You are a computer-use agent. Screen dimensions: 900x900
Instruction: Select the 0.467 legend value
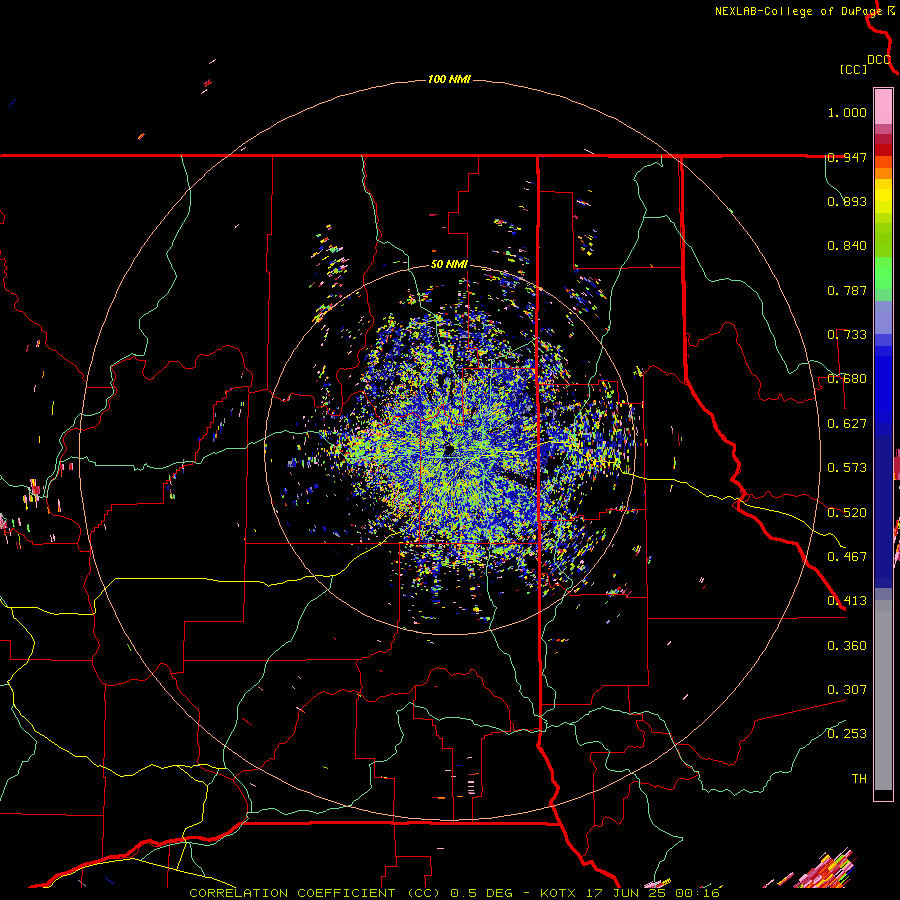coord(847,557)
